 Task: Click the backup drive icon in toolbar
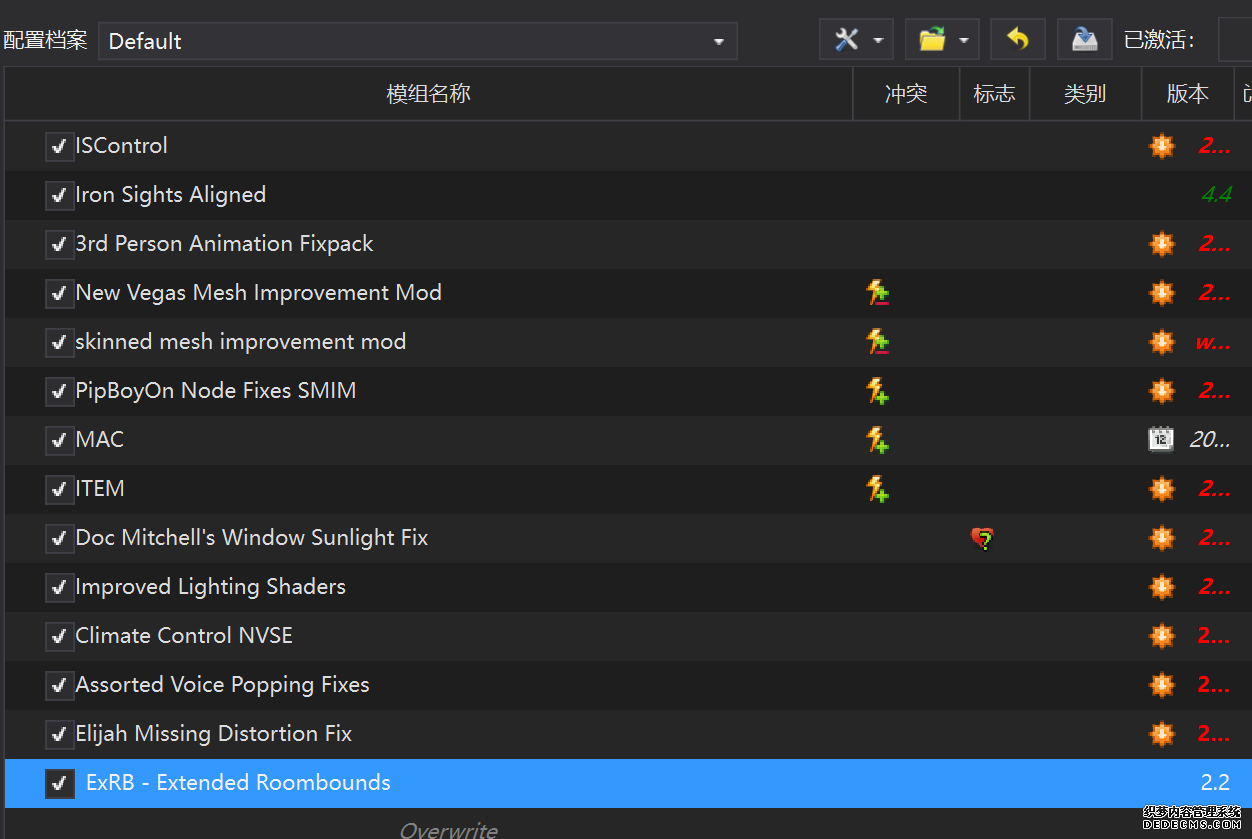[x=1085, y=40]
